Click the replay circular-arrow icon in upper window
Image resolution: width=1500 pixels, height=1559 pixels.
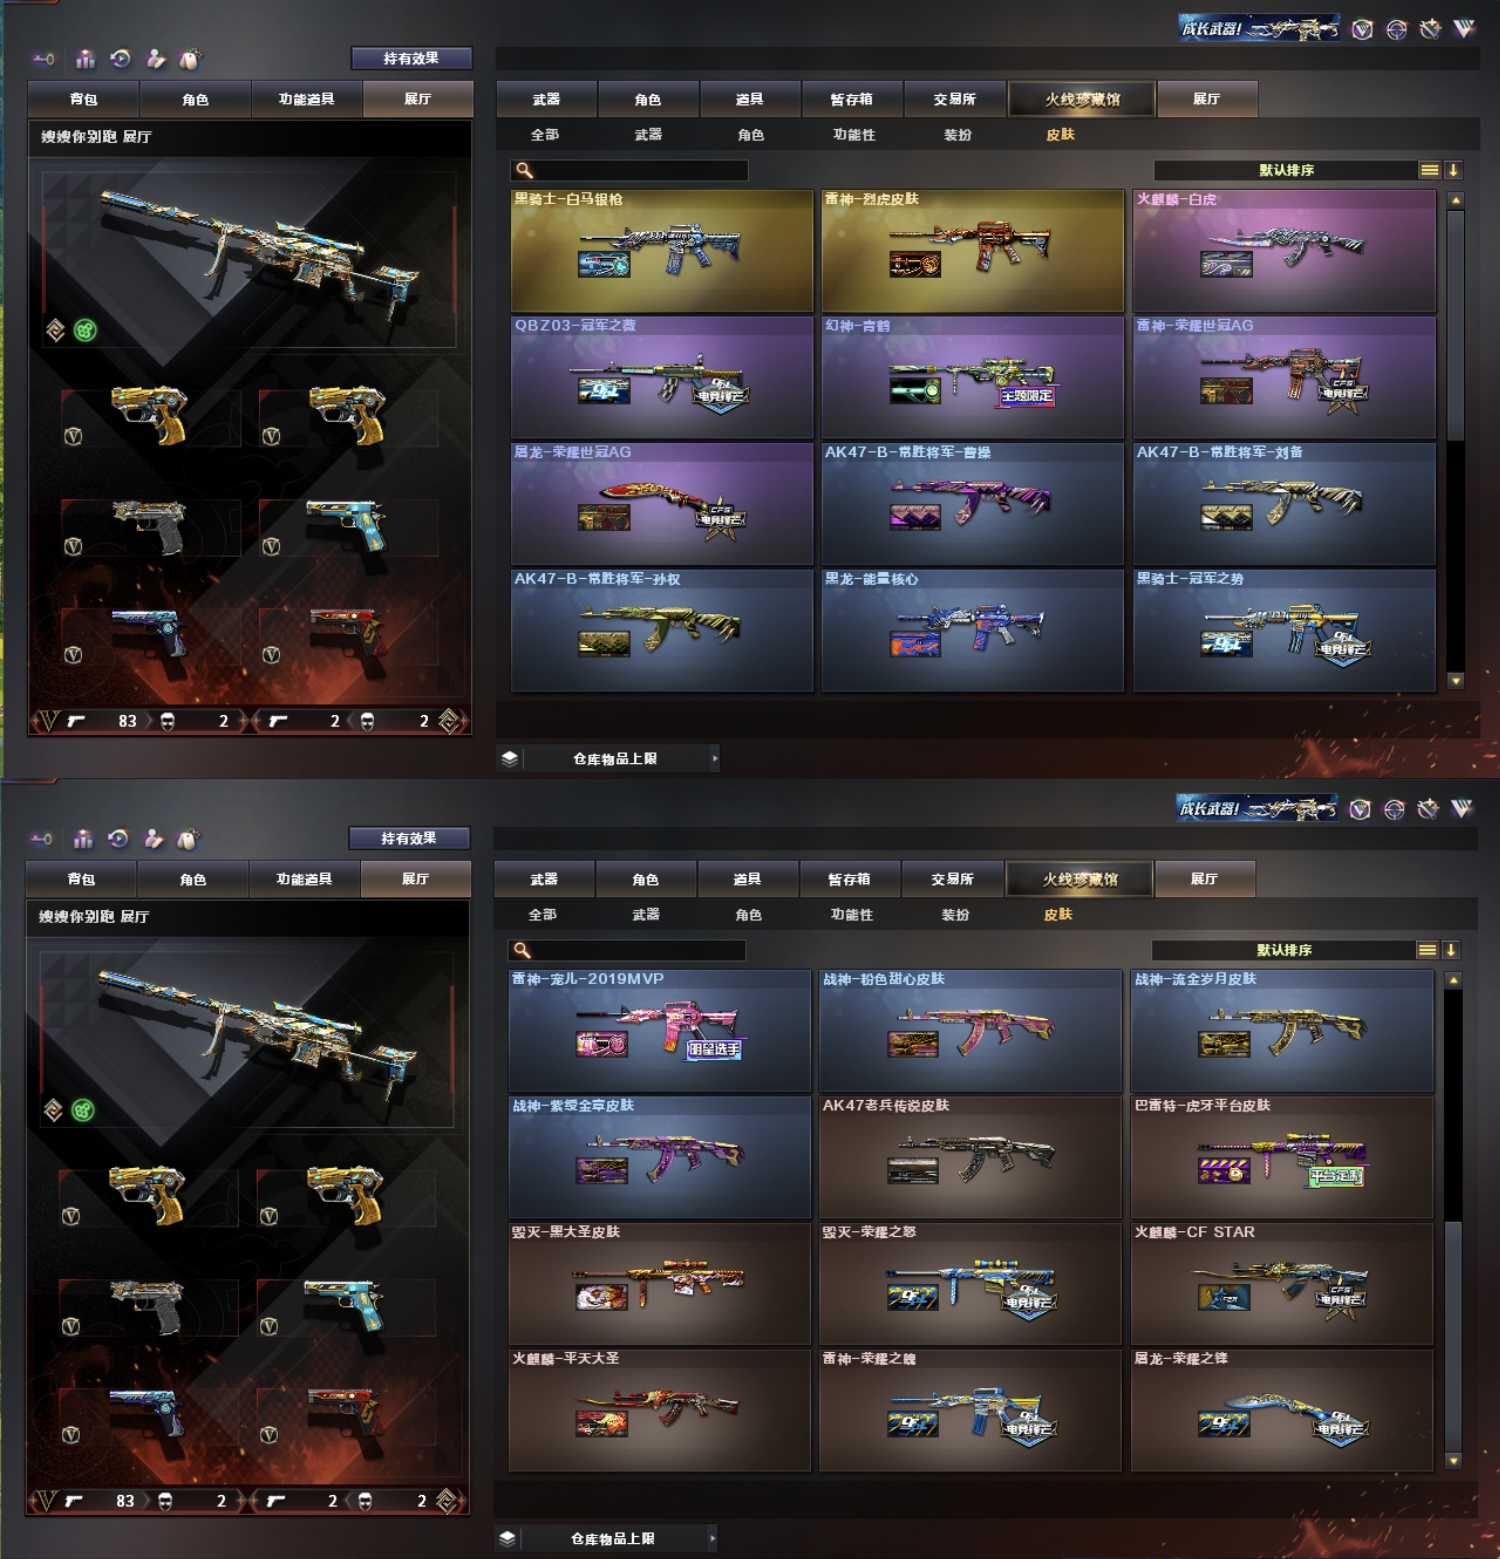coord(121,59)
